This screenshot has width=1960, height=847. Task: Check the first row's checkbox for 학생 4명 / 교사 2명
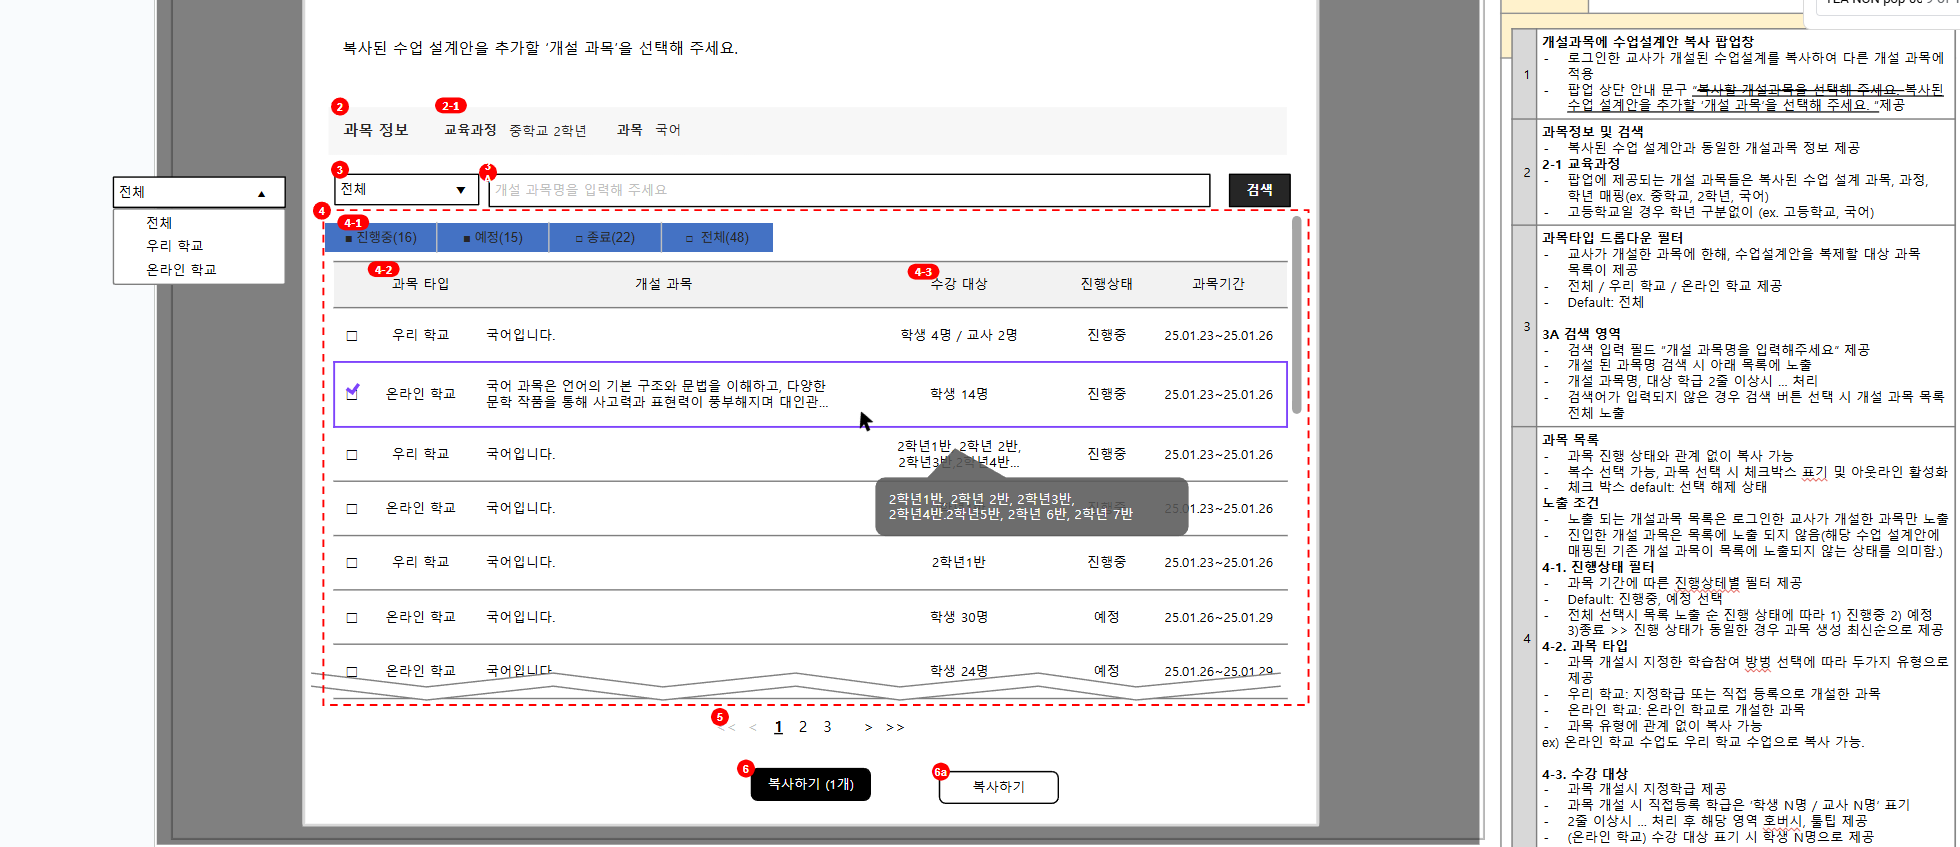352,336
